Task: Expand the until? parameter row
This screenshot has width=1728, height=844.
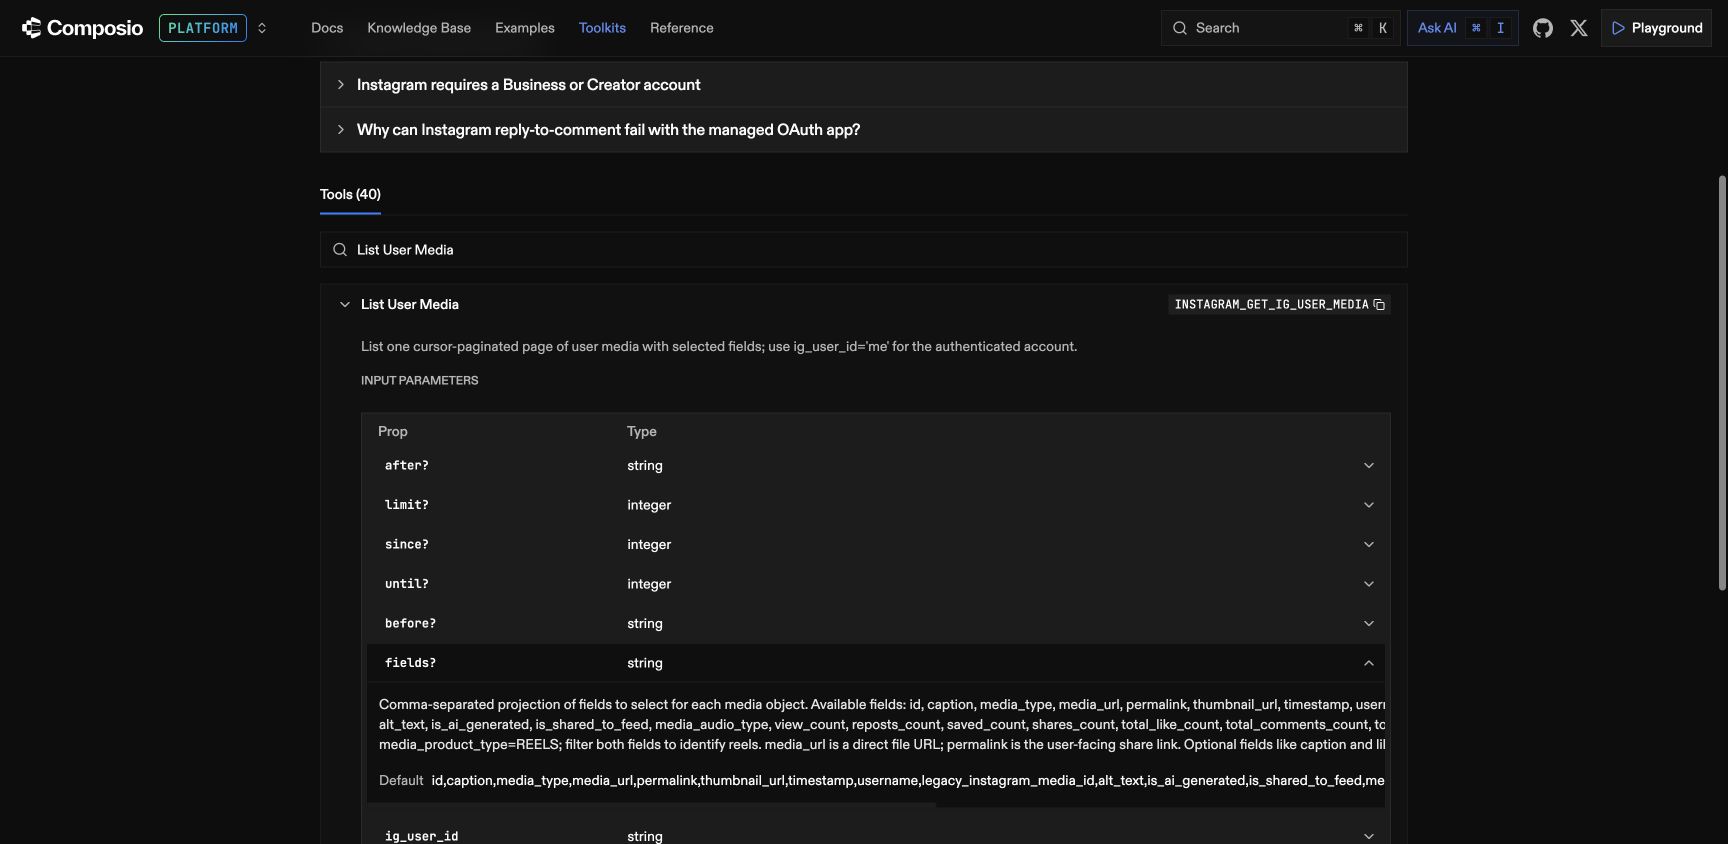Action: coord(876,584)
